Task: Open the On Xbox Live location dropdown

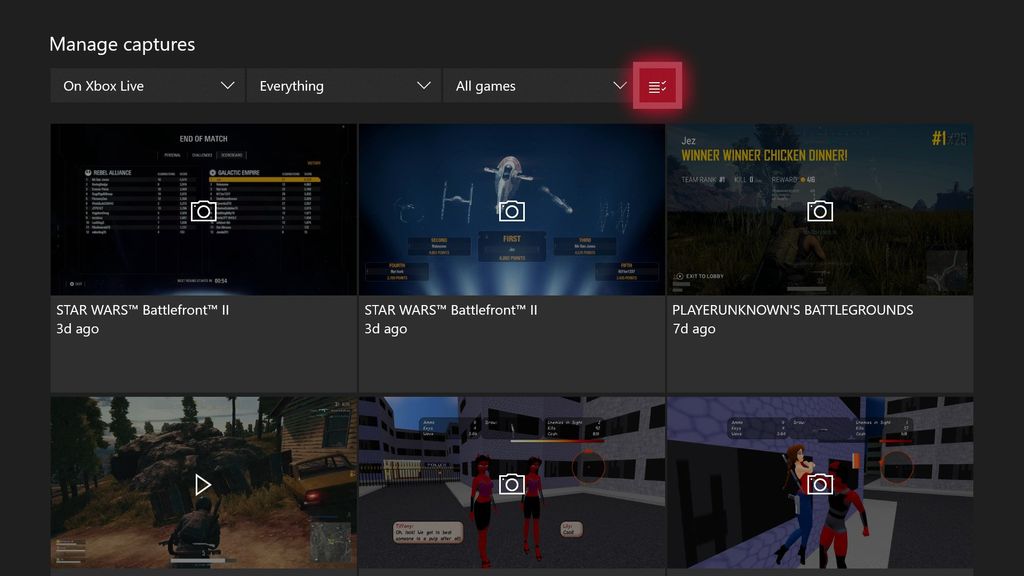Action: click(147, 86)
